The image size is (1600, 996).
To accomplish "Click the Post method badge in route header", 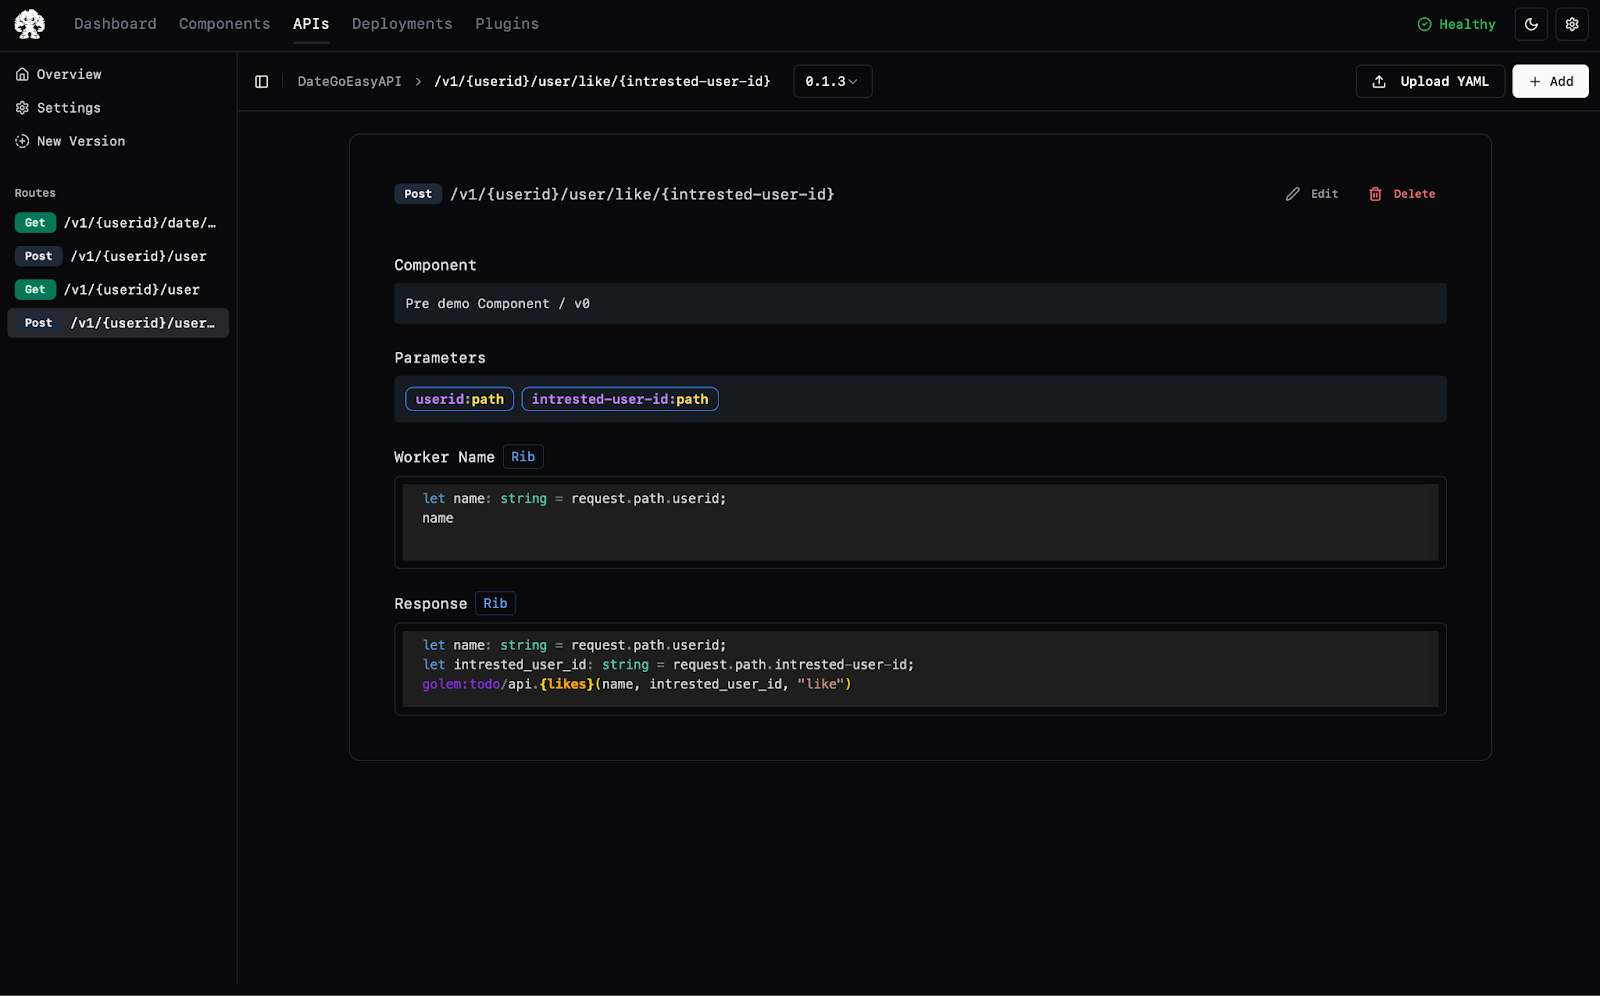I will pyautogui.click(x=418, y=194).
